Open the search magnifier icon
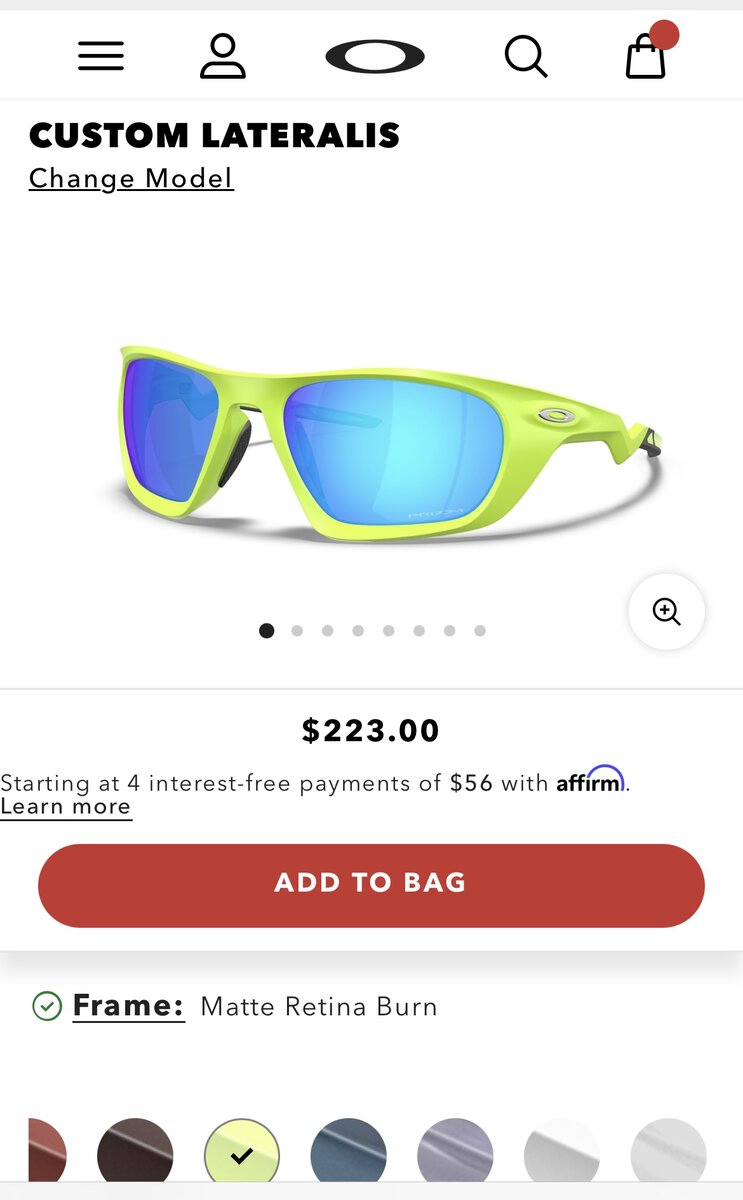 coord(526,56)
